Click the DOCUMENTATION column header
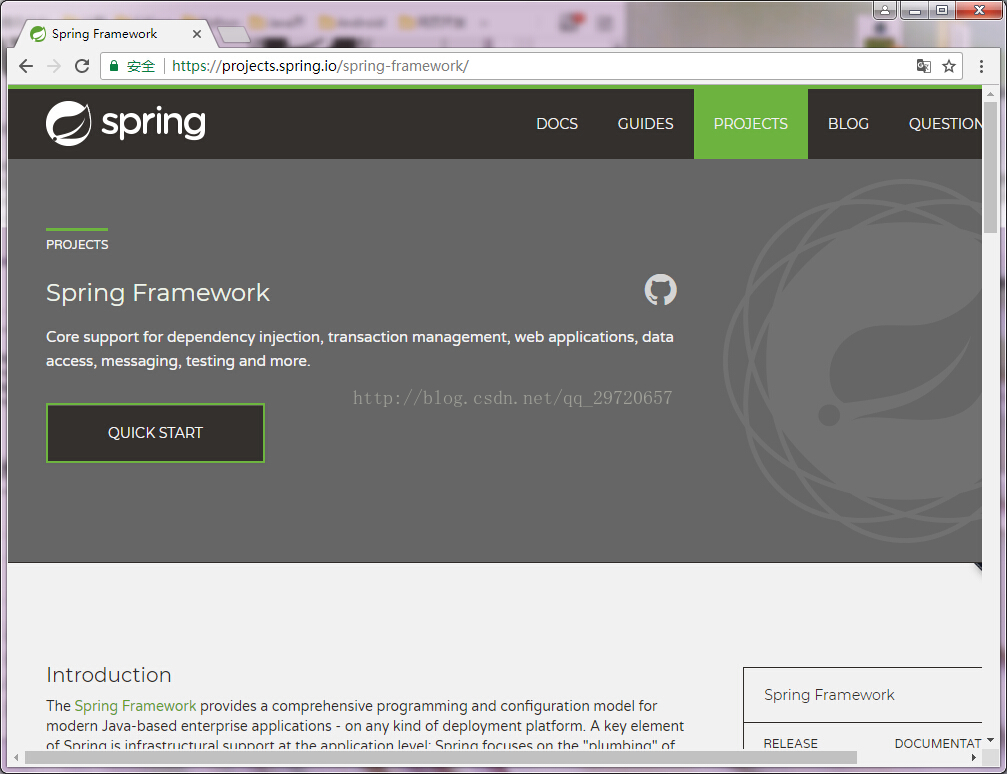The width and height of the screenshot is (1007, 774). [x=938, y=743]
